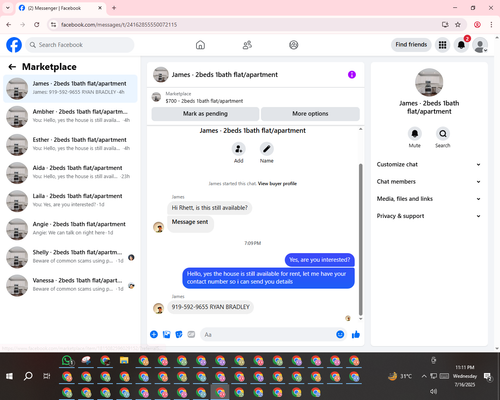The image size is (500, 400).
Task: Choose a GIF icon in composer
Action: coord(191,334)
